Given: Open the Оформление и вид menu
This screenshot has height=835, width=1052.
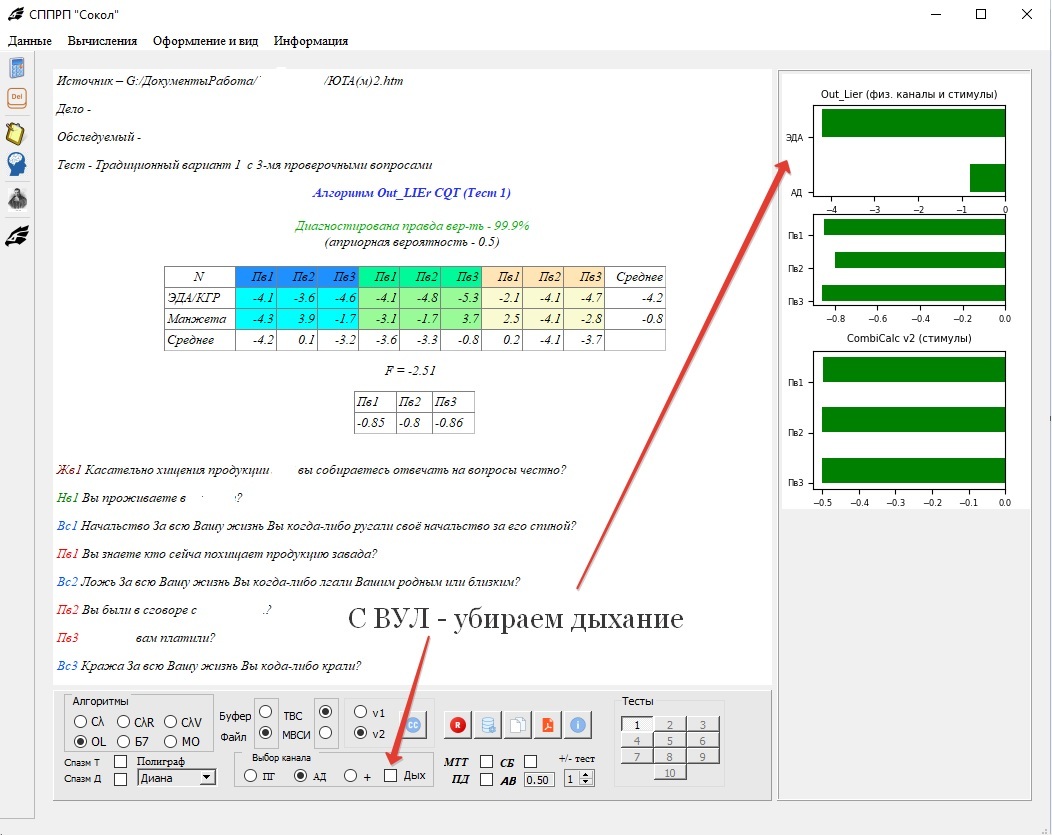Looking at the screenshot, I should point(205,41).
